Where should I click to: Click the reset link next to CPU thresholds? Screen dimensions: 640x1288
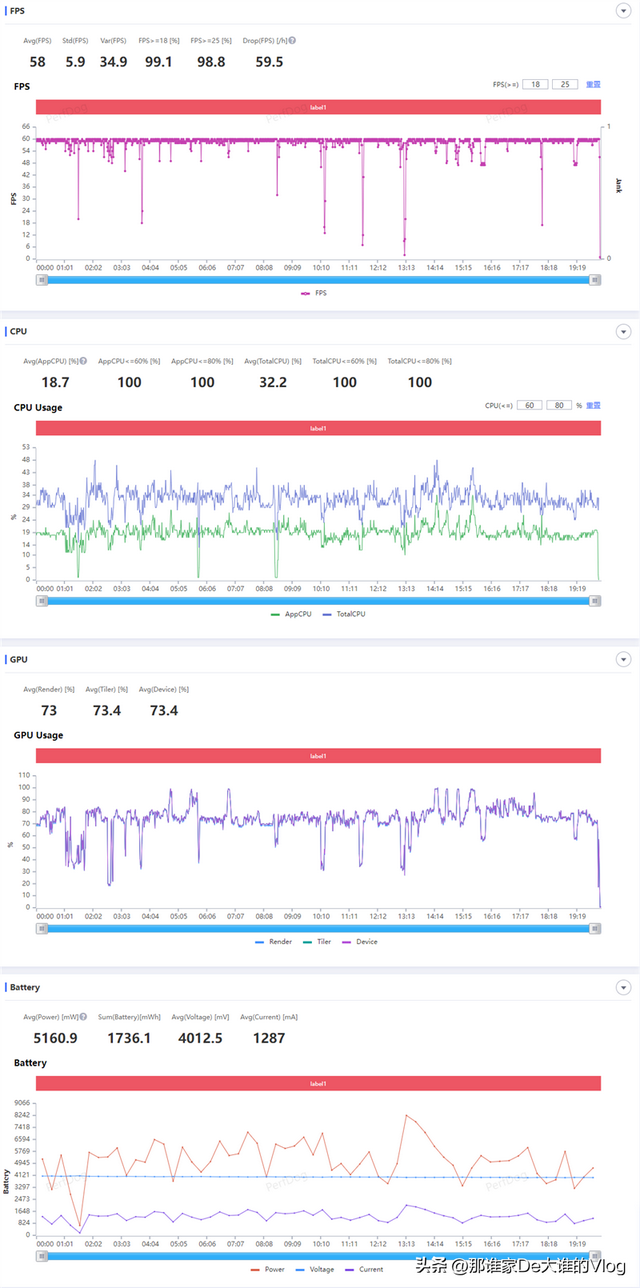[x=593, y=405]
